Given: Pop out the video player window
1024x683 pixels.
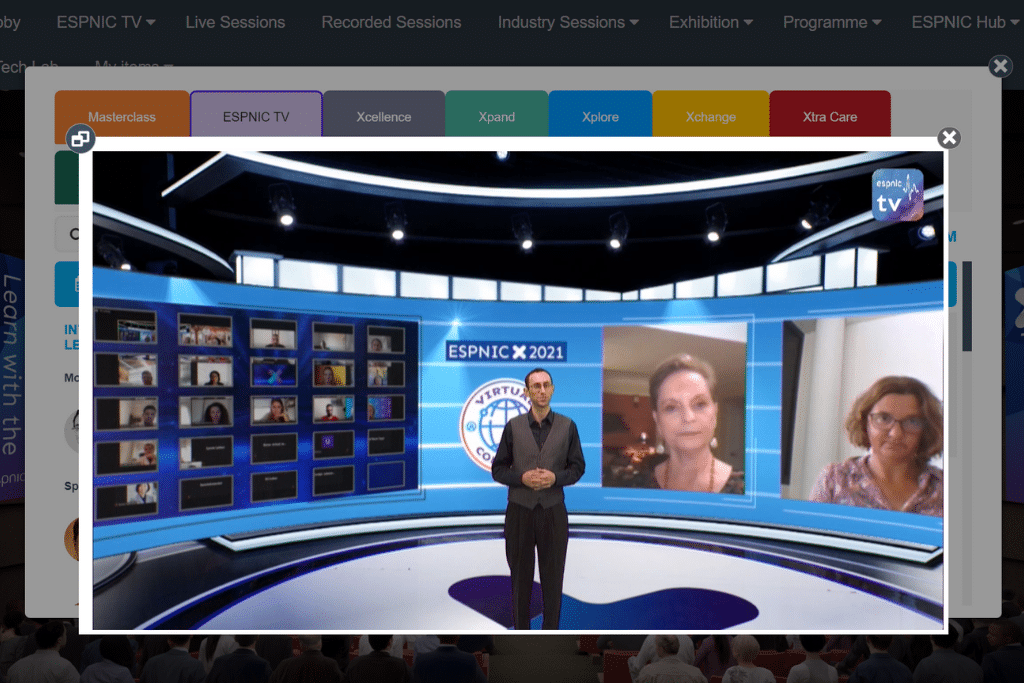Looking at the screenshot, I should (x=80, y=138).
